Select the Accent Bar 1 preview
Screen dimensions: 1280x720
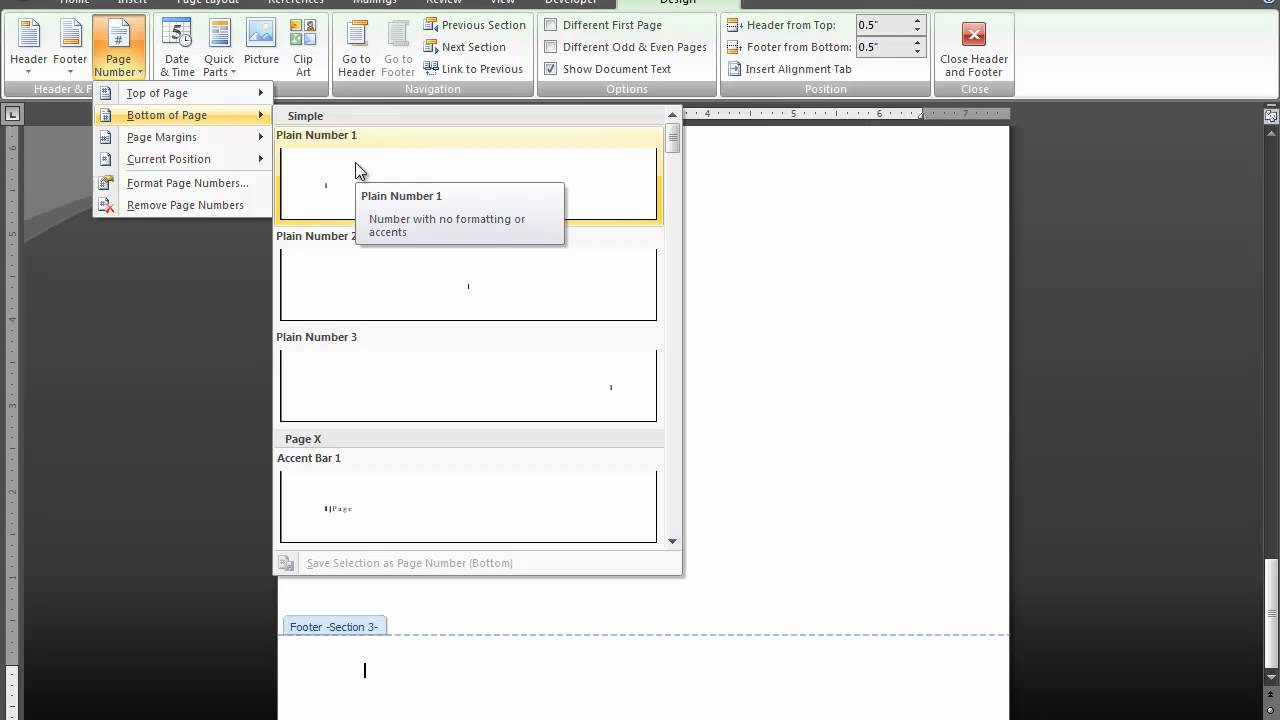[468, 507]
